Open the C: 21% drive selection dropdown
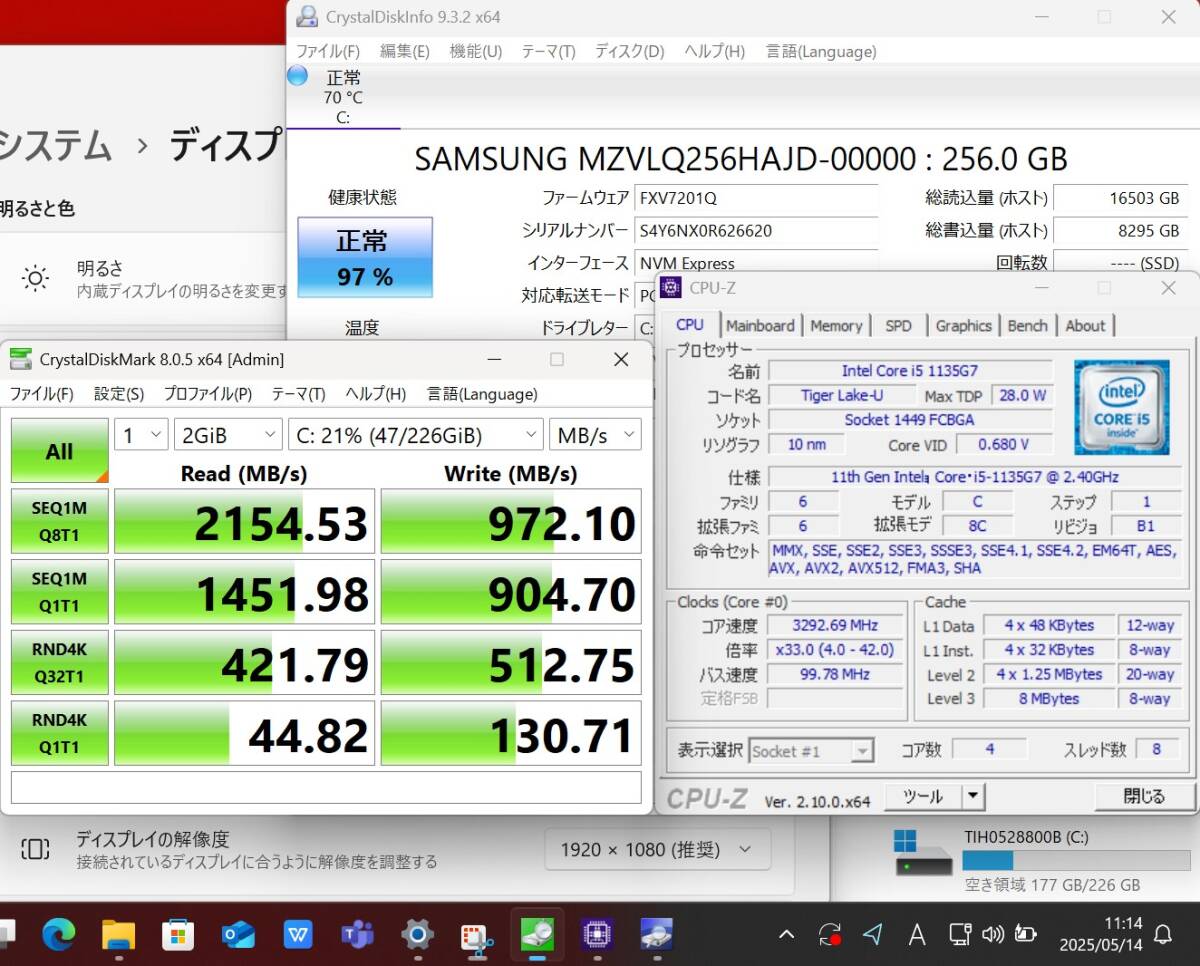This screenshot has width=1200, height=966. click(x=416, y=435)
